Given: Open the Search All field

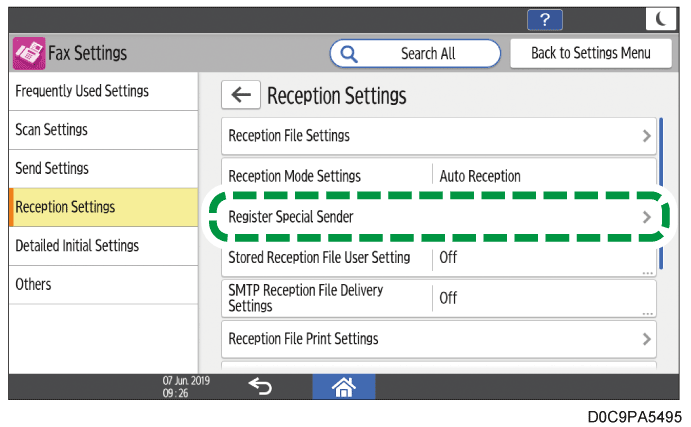Looking at the screenshot, I should point(415,53).
